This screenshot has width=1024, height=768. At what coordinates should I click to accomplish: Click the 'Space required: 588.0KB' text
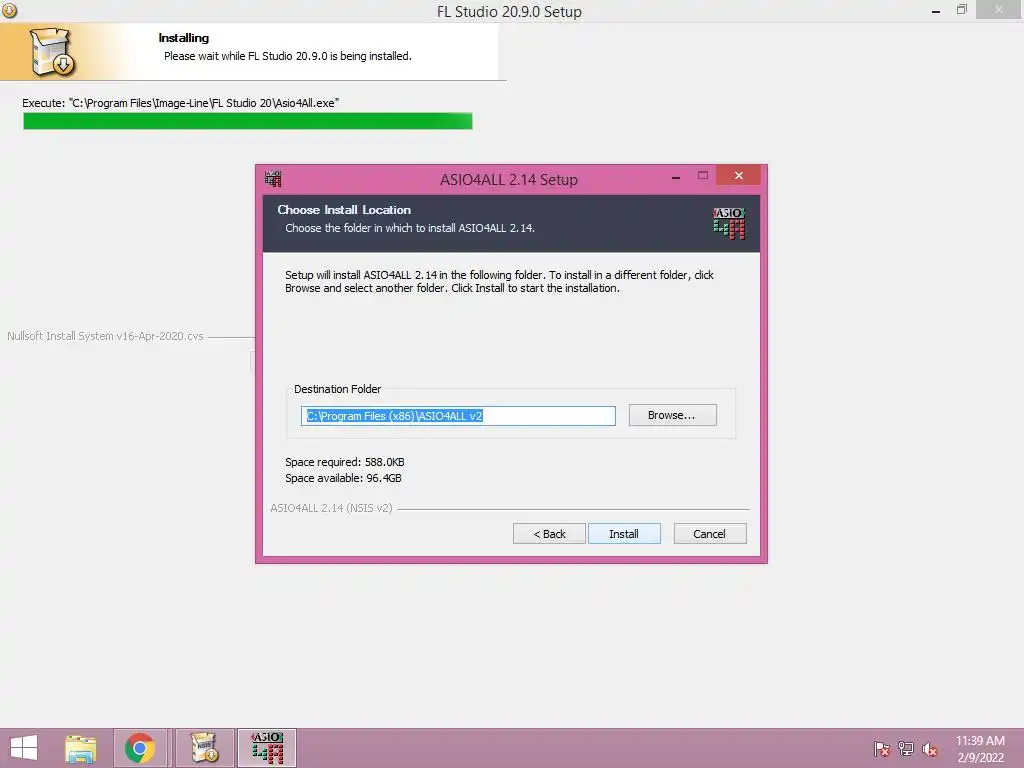(x=345, y=462)
